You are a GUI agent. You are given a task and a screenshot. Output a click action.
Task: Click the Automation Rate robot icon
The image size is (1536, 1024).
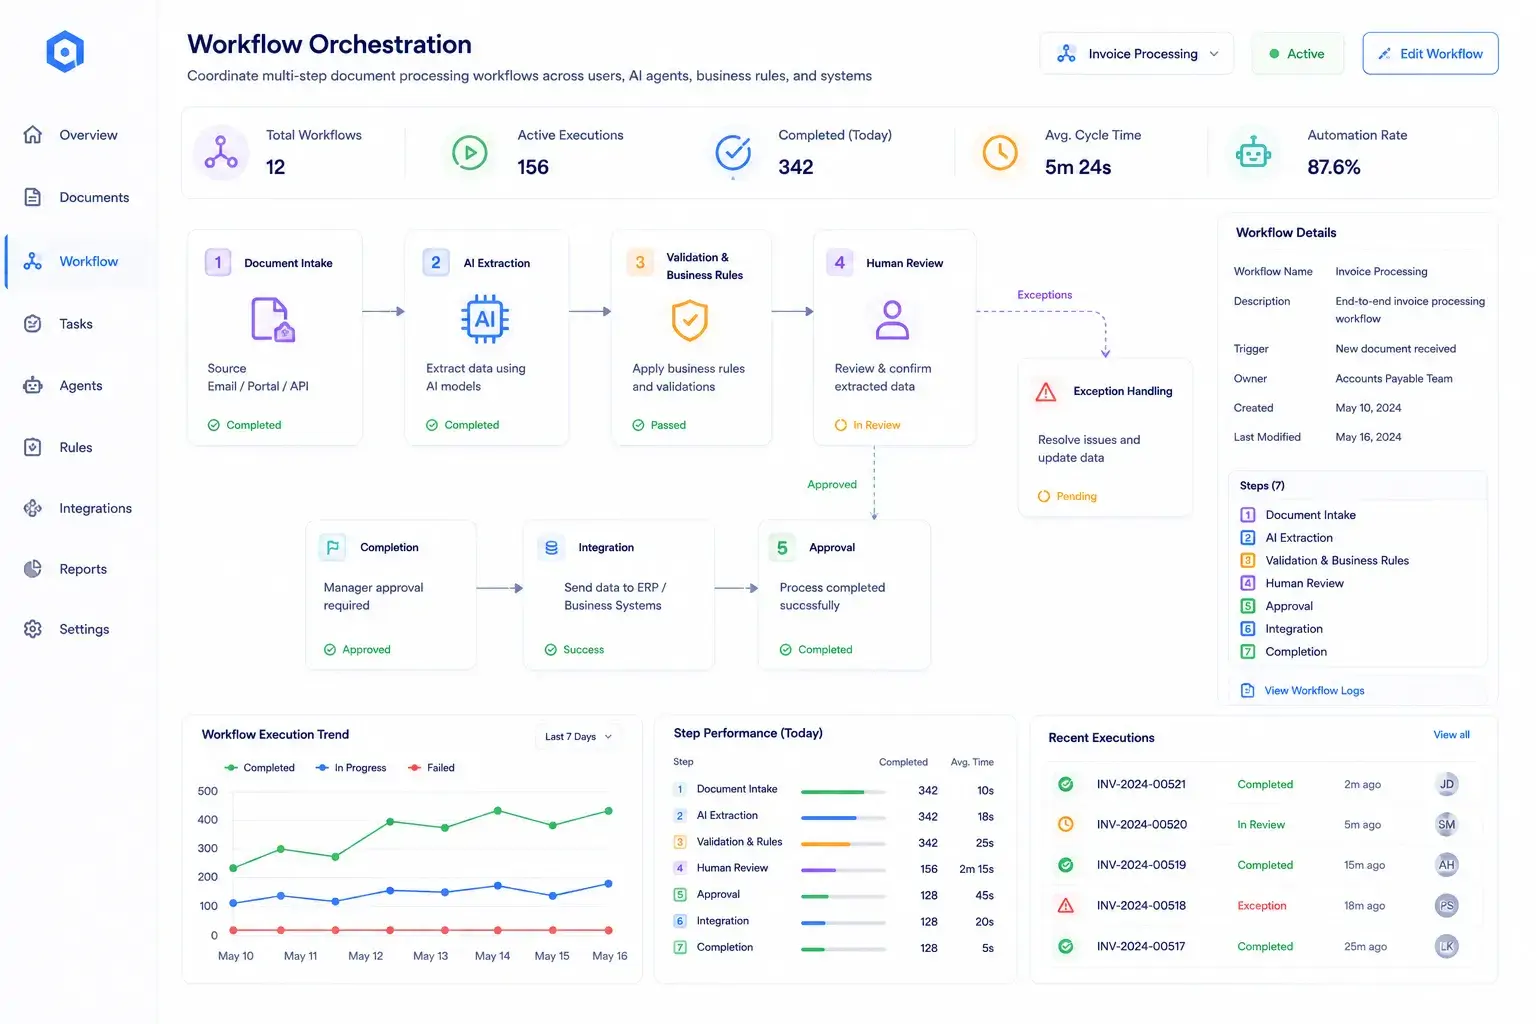[1253, 152]
